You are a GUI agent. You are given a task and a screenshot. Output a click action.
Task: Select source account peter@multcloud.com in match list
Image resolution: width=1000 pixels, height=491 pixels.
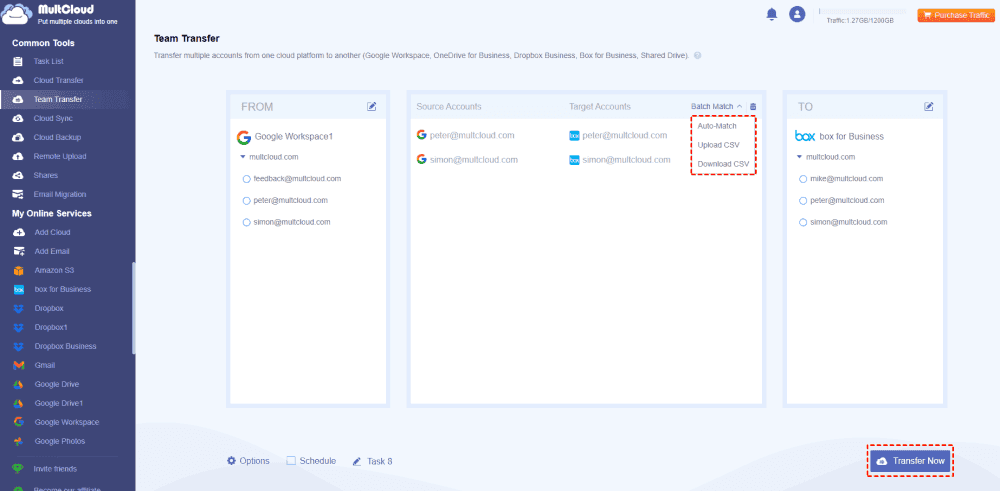(x=465, y=135)
